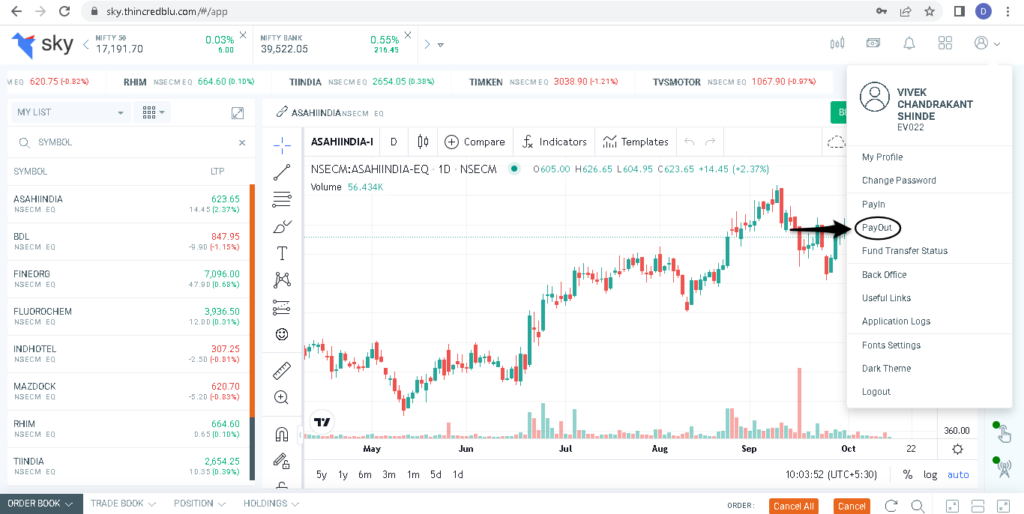
Task: Select FINEORG in the watchlist
Action: click(x=128, y=279)
